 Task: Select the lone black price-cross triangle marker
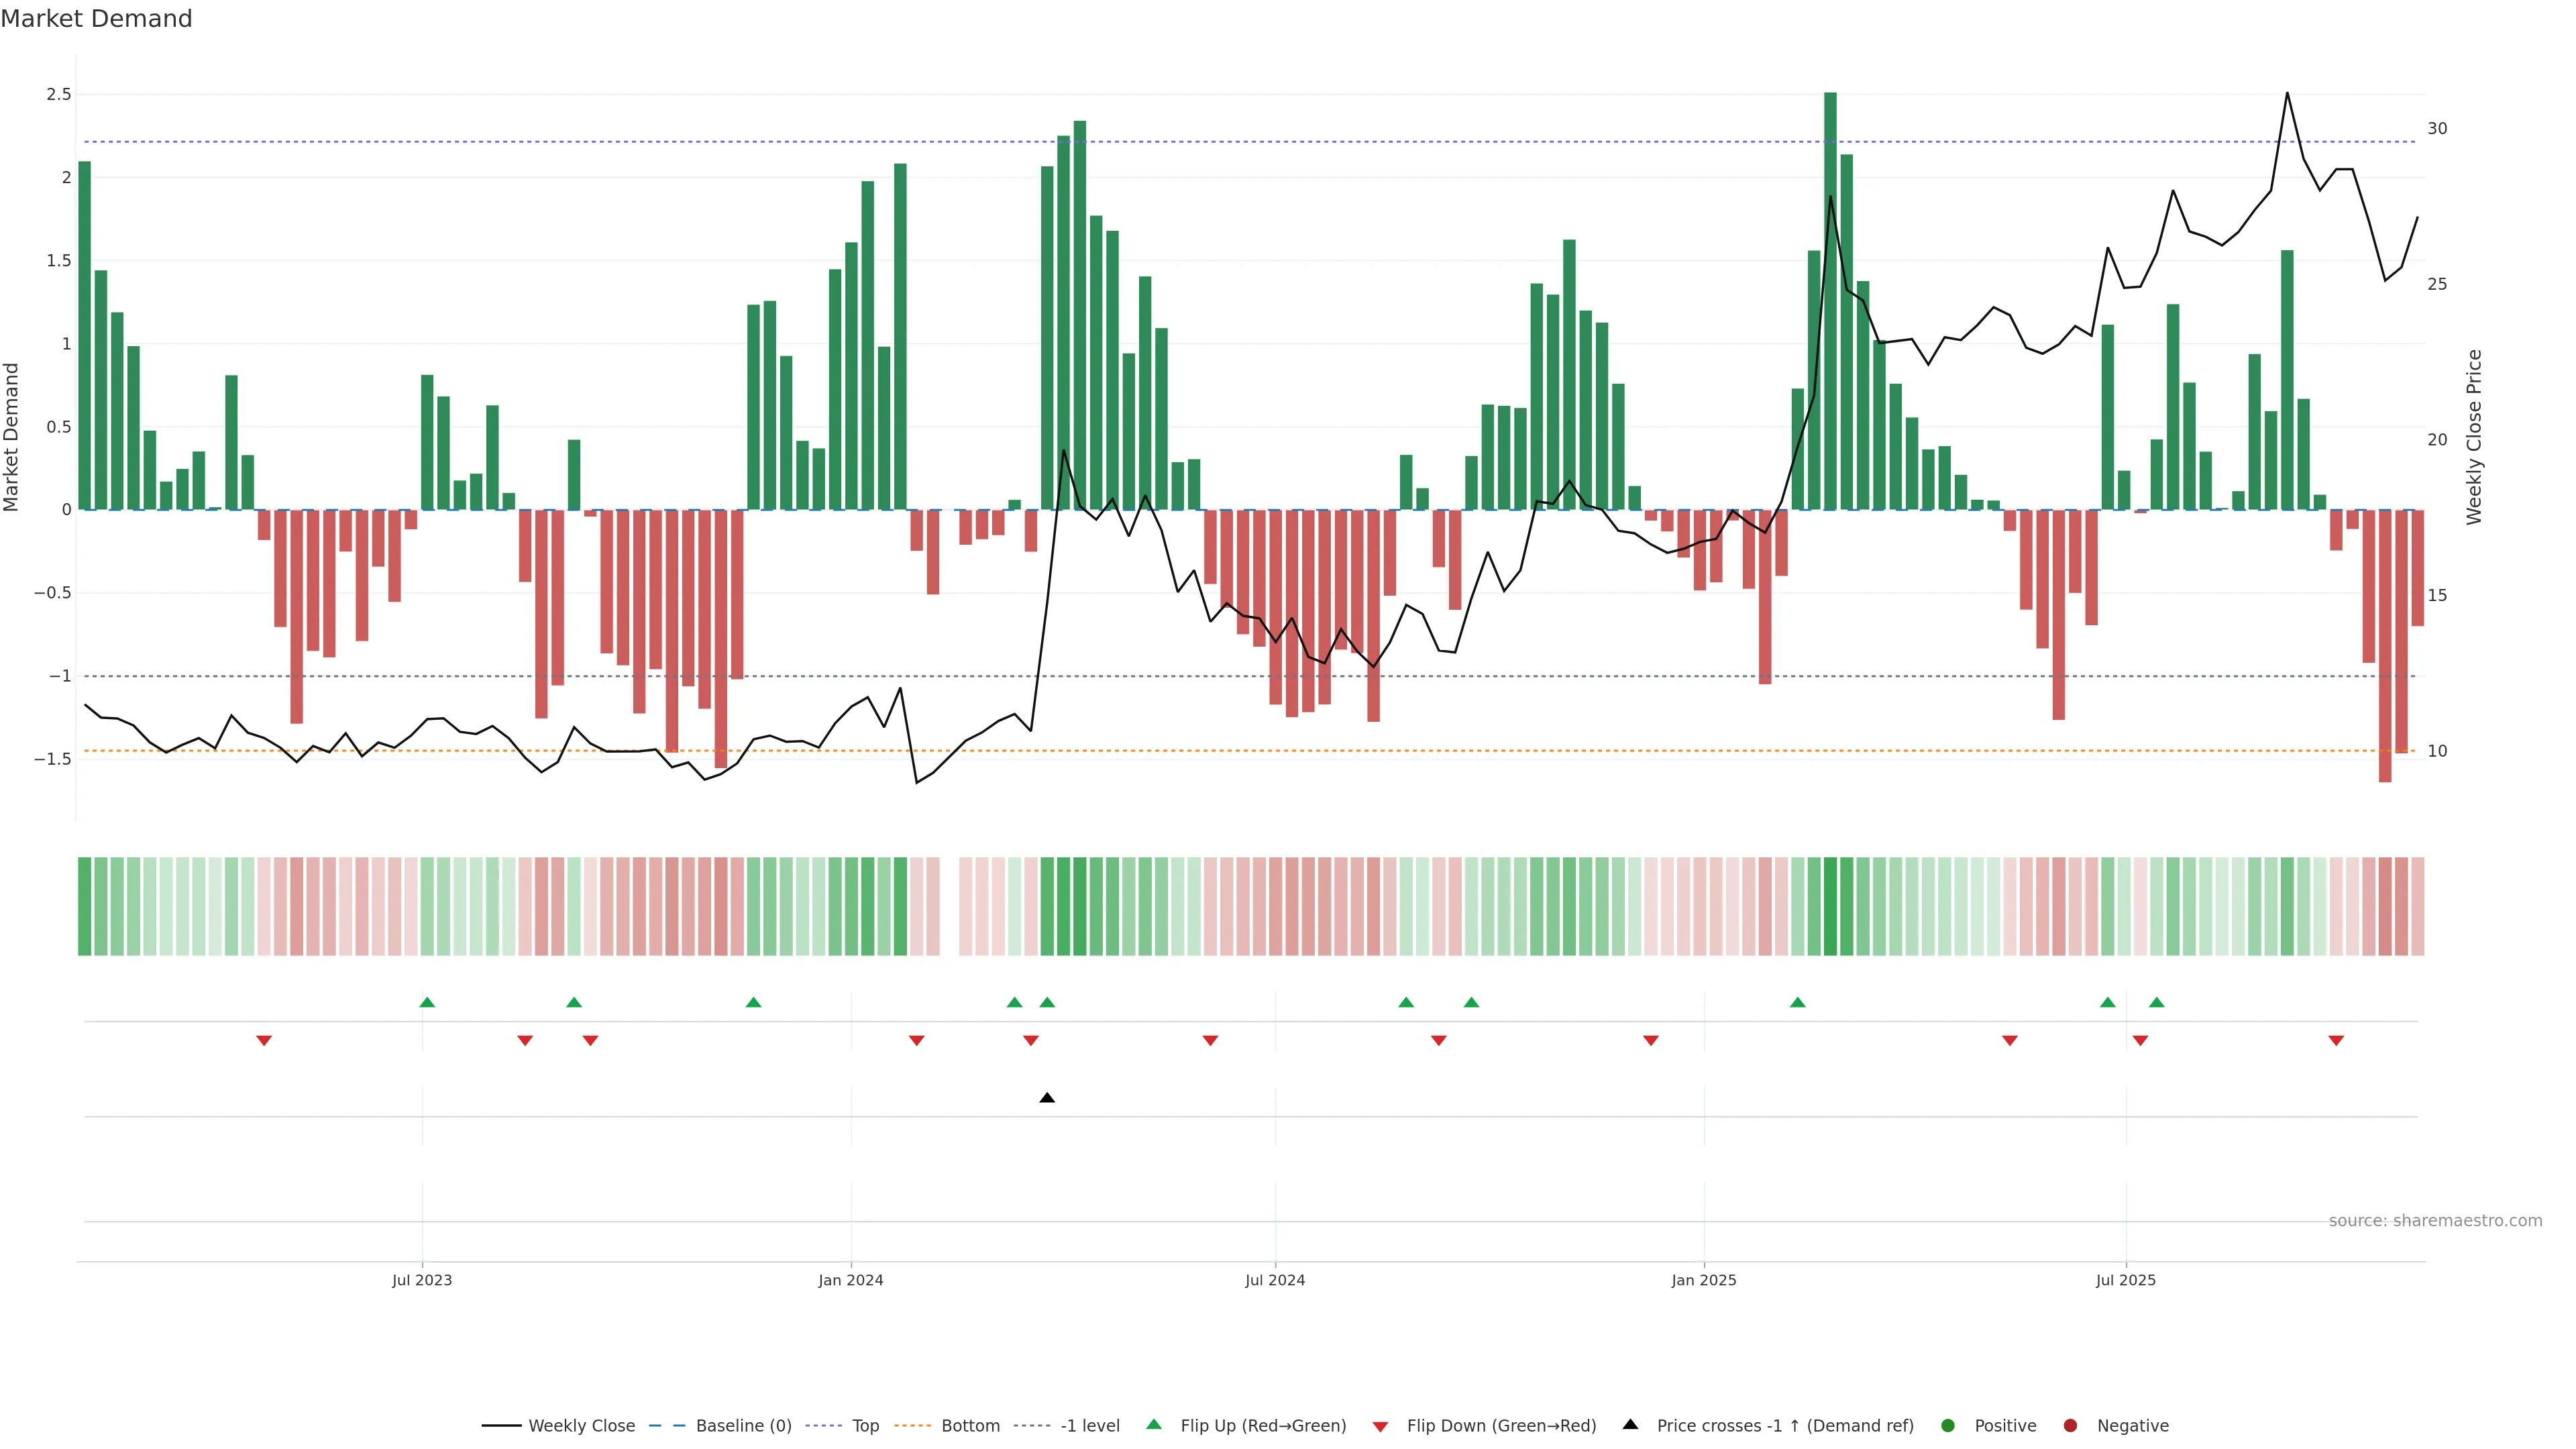1047,1098
